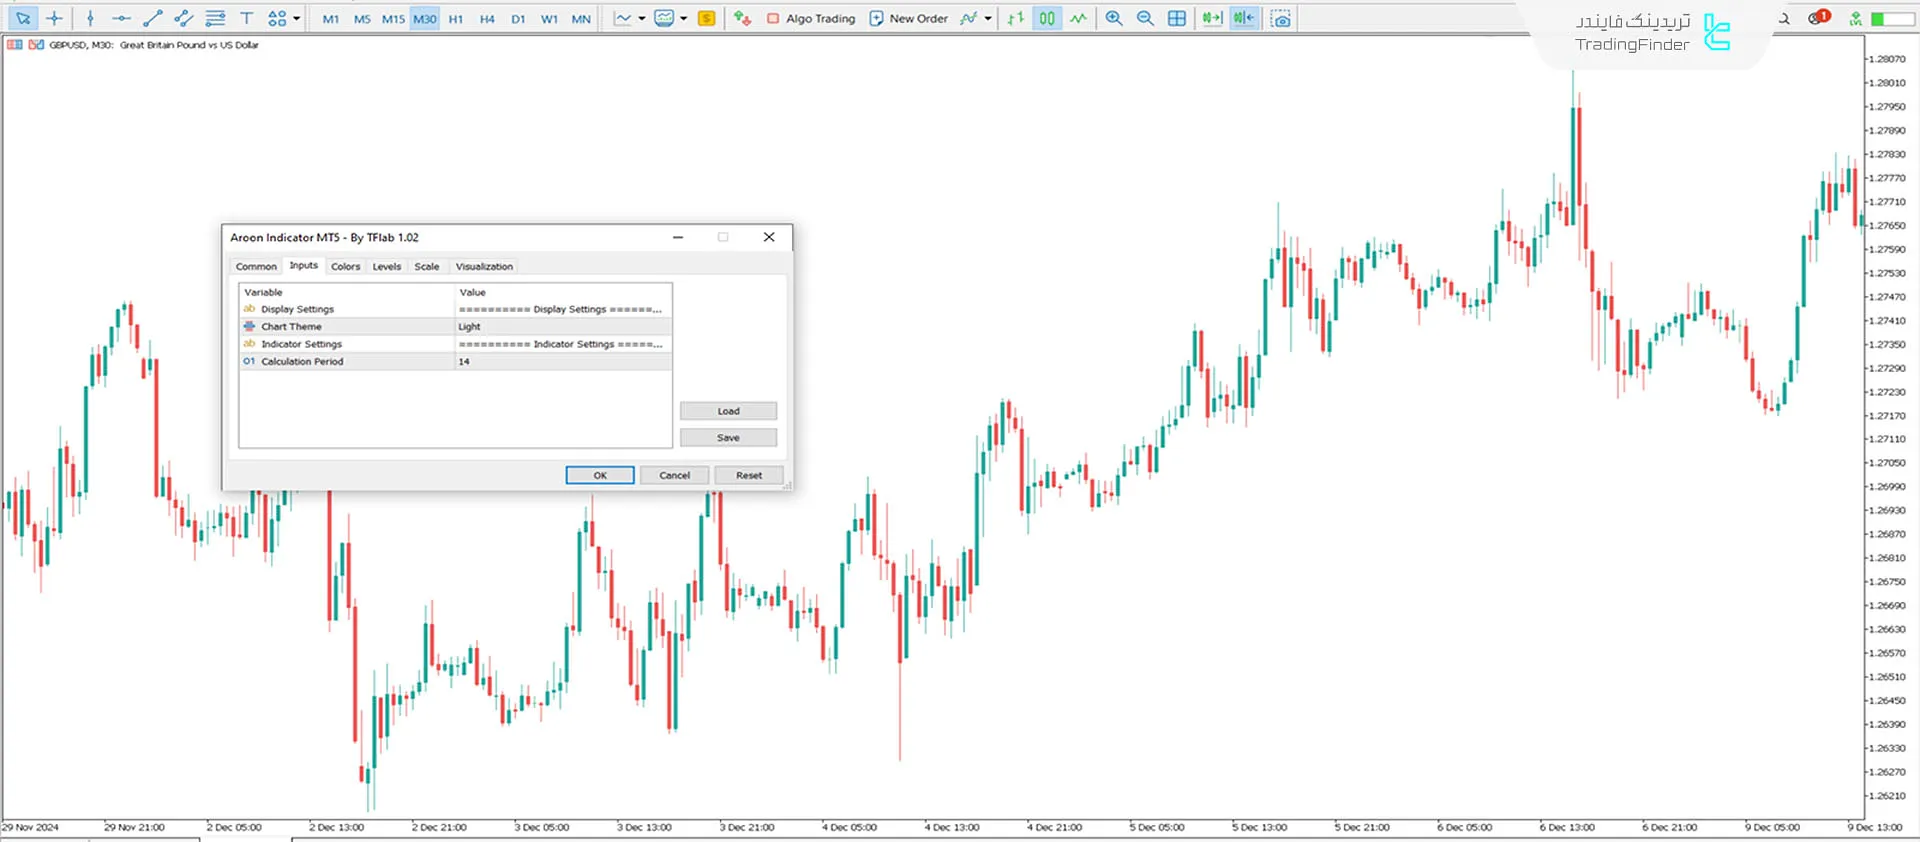Open the Visualization tab
Viewport: 1920px width, 842px height.
(484, 266)
